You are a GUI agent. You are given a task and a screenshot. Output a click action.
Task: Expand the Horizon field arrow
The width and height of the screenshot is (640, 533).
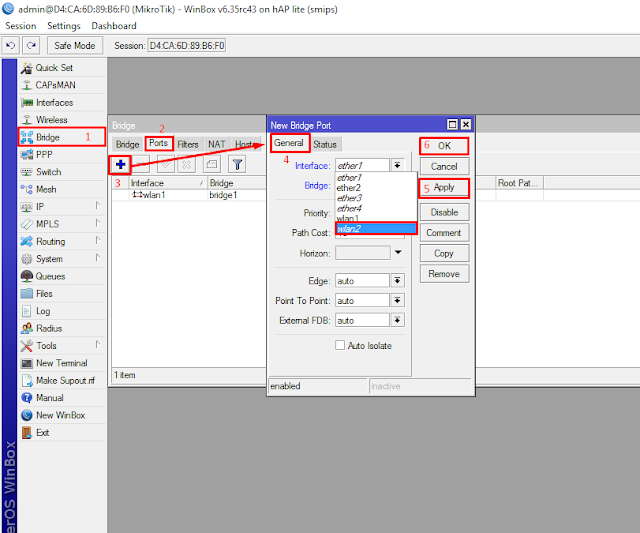[x=398, y=253]
